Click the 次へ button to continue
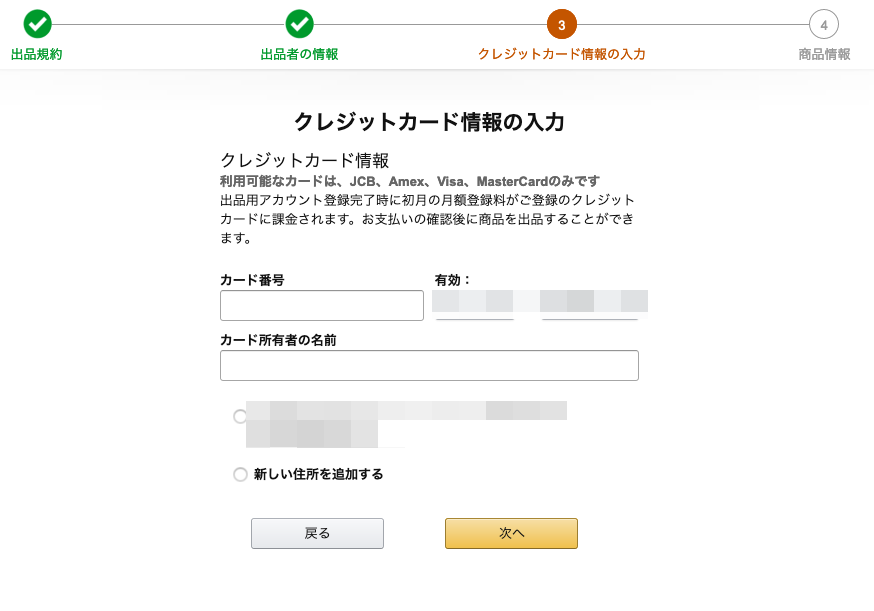874x611 pixels. tap(510, 533)
